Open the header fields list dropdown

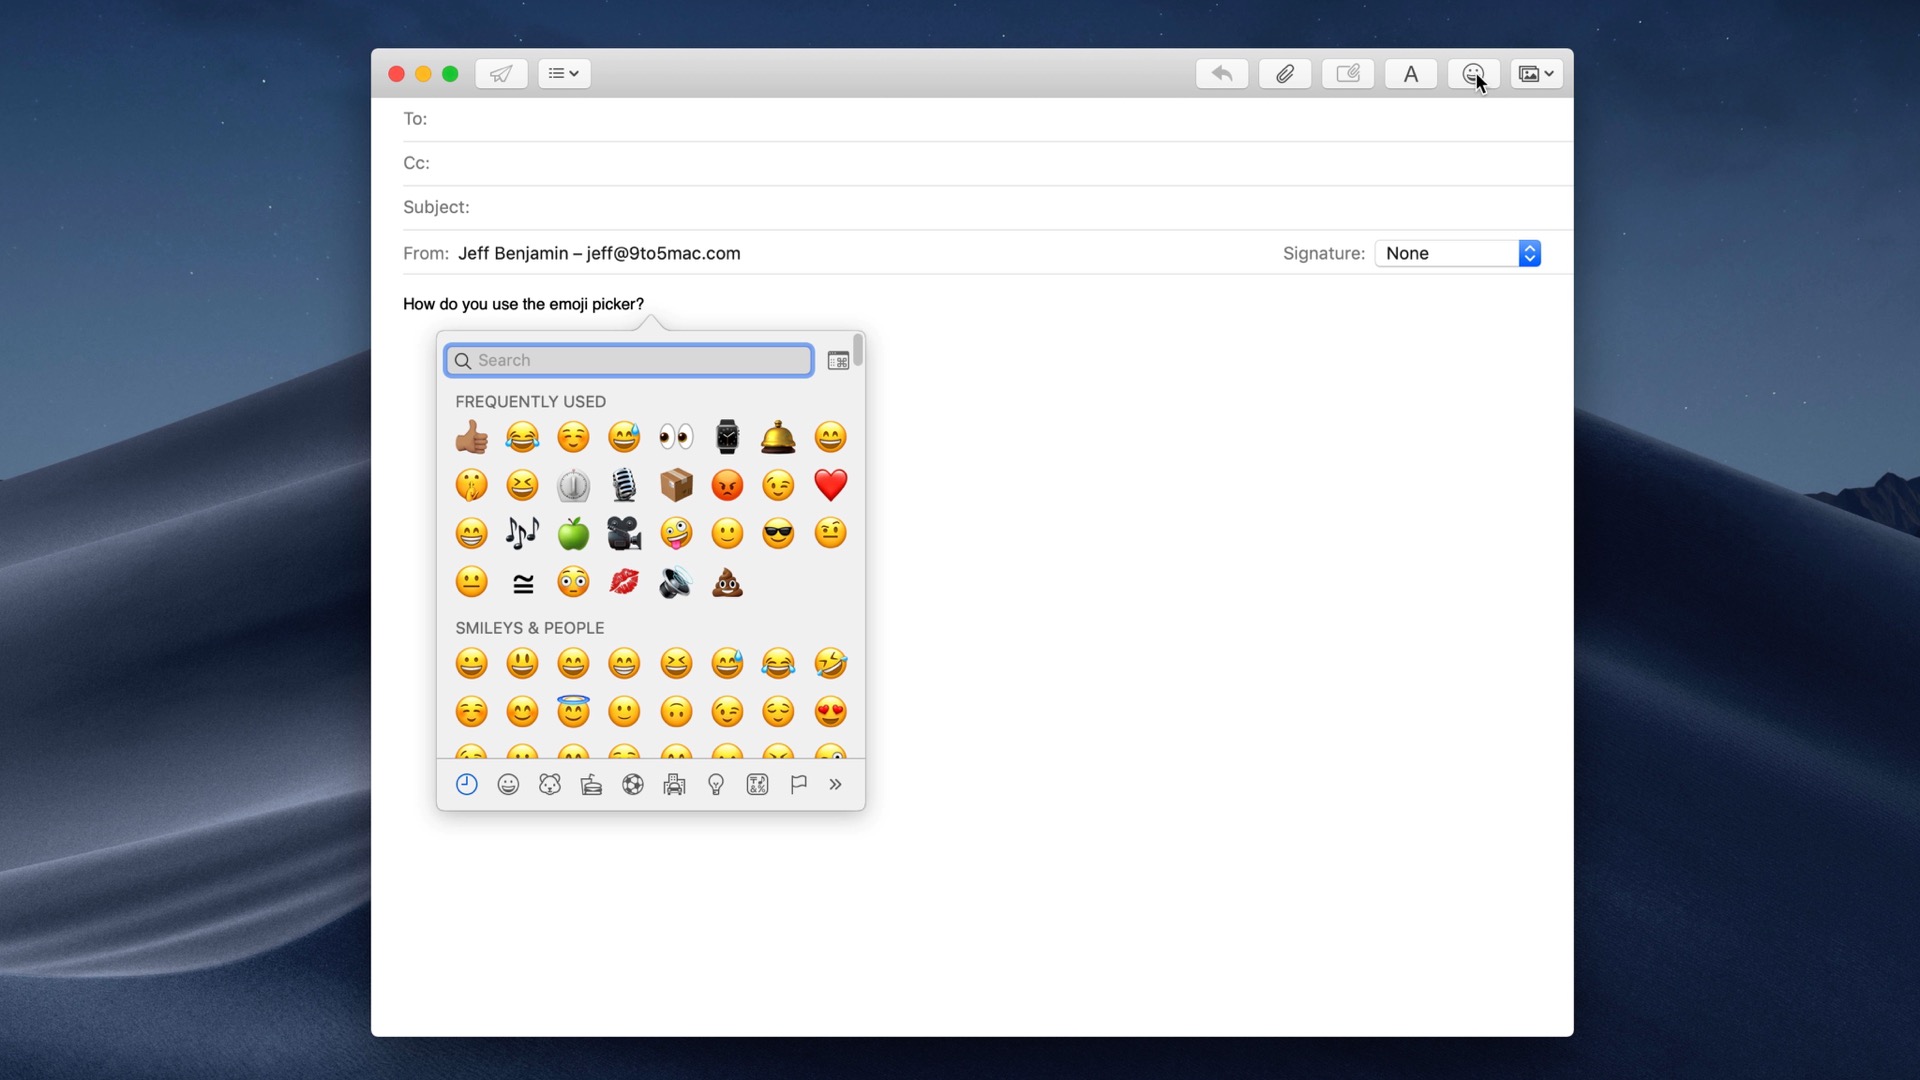(x=564, y=73)
